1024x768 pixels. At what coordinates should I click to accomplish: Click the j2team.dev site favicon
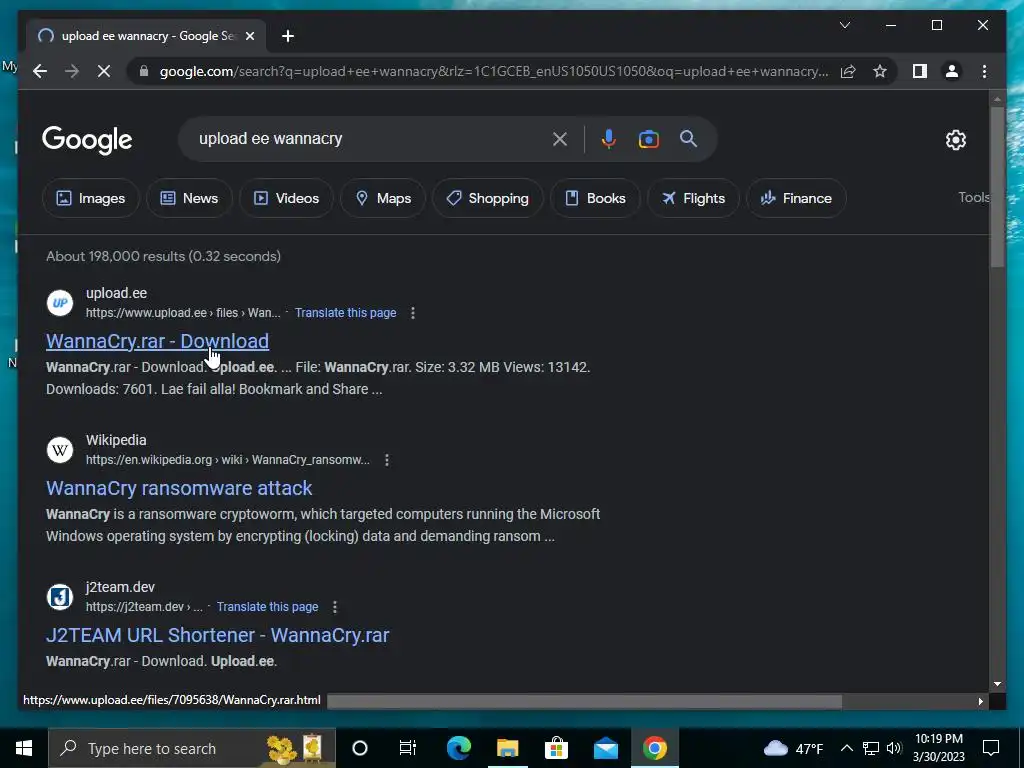[59, 596]
